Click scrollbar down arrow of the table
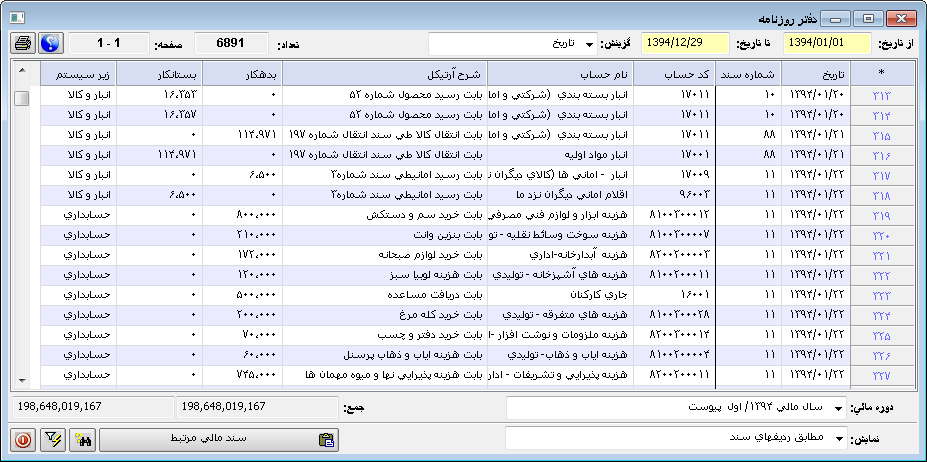 [x=22, y=380]
